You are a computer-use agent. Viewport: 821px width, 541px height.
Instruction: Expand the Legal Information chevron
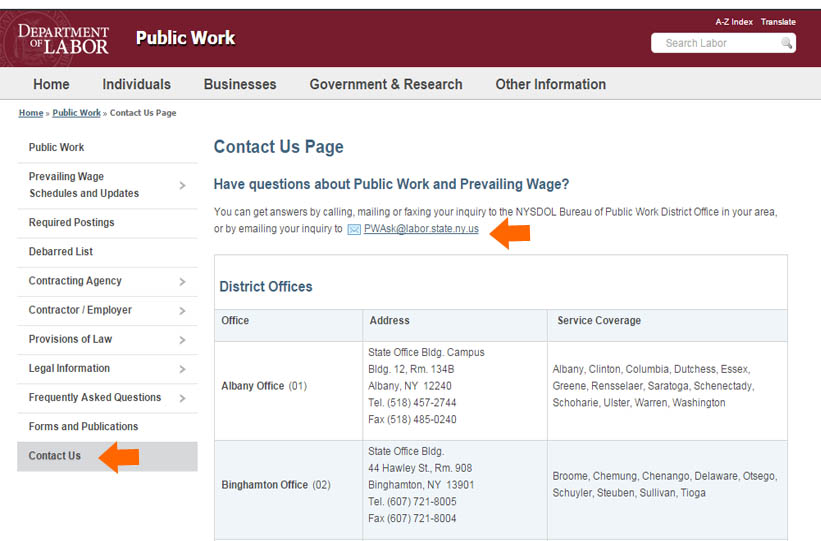click(x=182, y=369)
